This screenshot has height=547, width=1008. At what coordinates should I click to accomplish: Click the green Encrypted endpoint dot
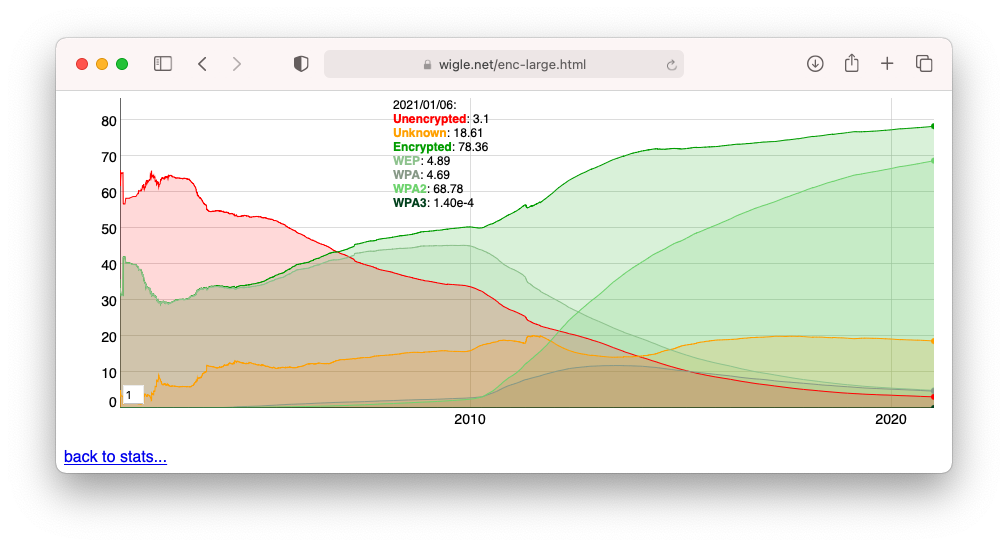932,126
